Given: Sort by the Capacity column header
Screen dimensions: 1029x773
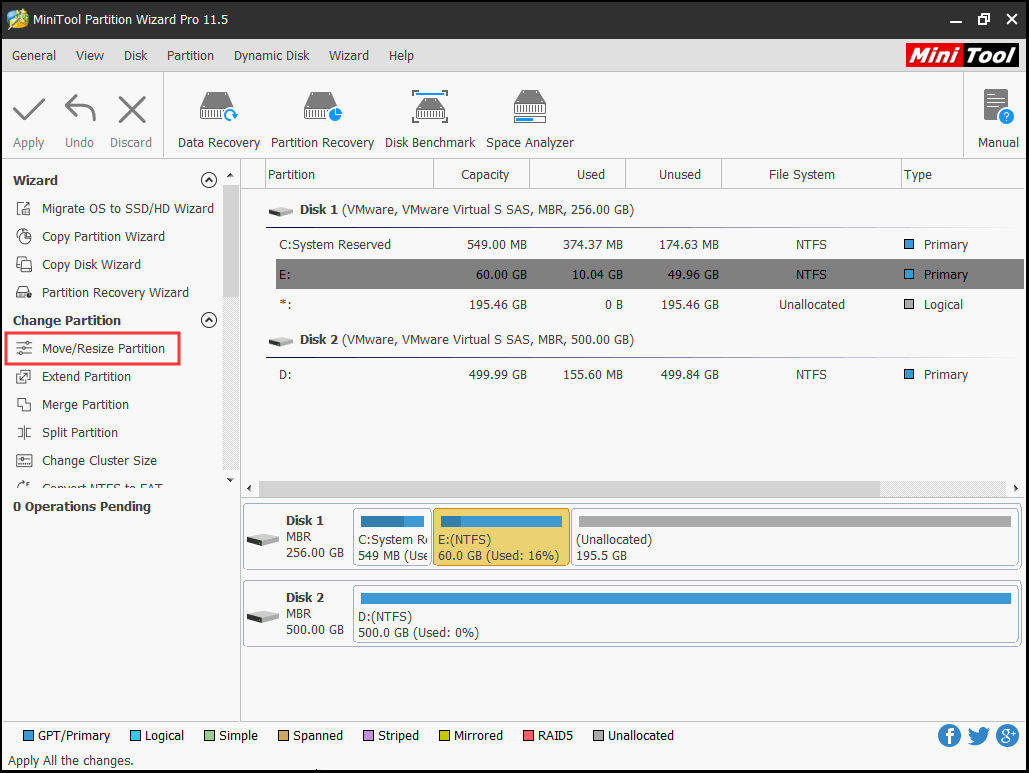Looking at the screenshot, I should coord(485,175).
